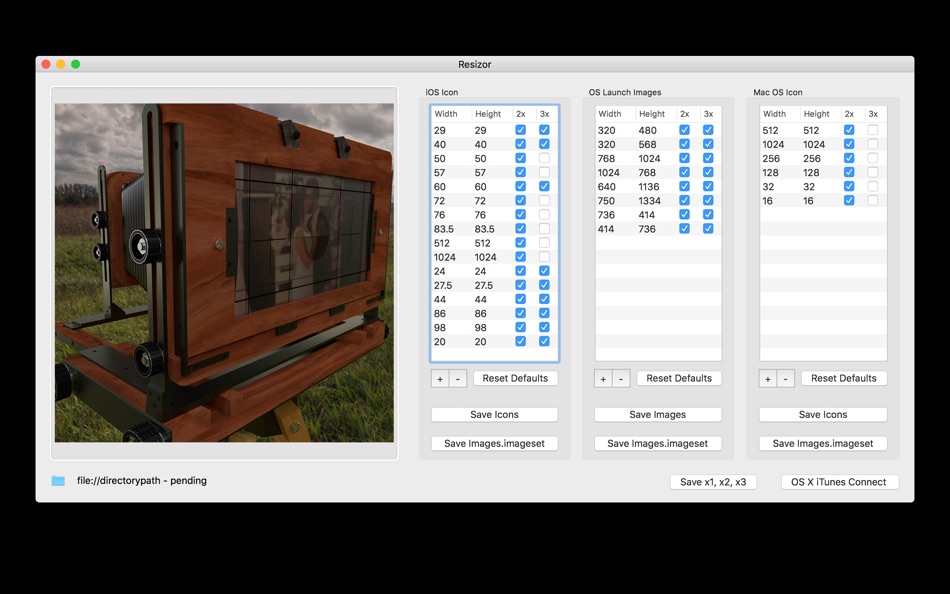Reset defaults for OS Launch Images

click(679, 378)
